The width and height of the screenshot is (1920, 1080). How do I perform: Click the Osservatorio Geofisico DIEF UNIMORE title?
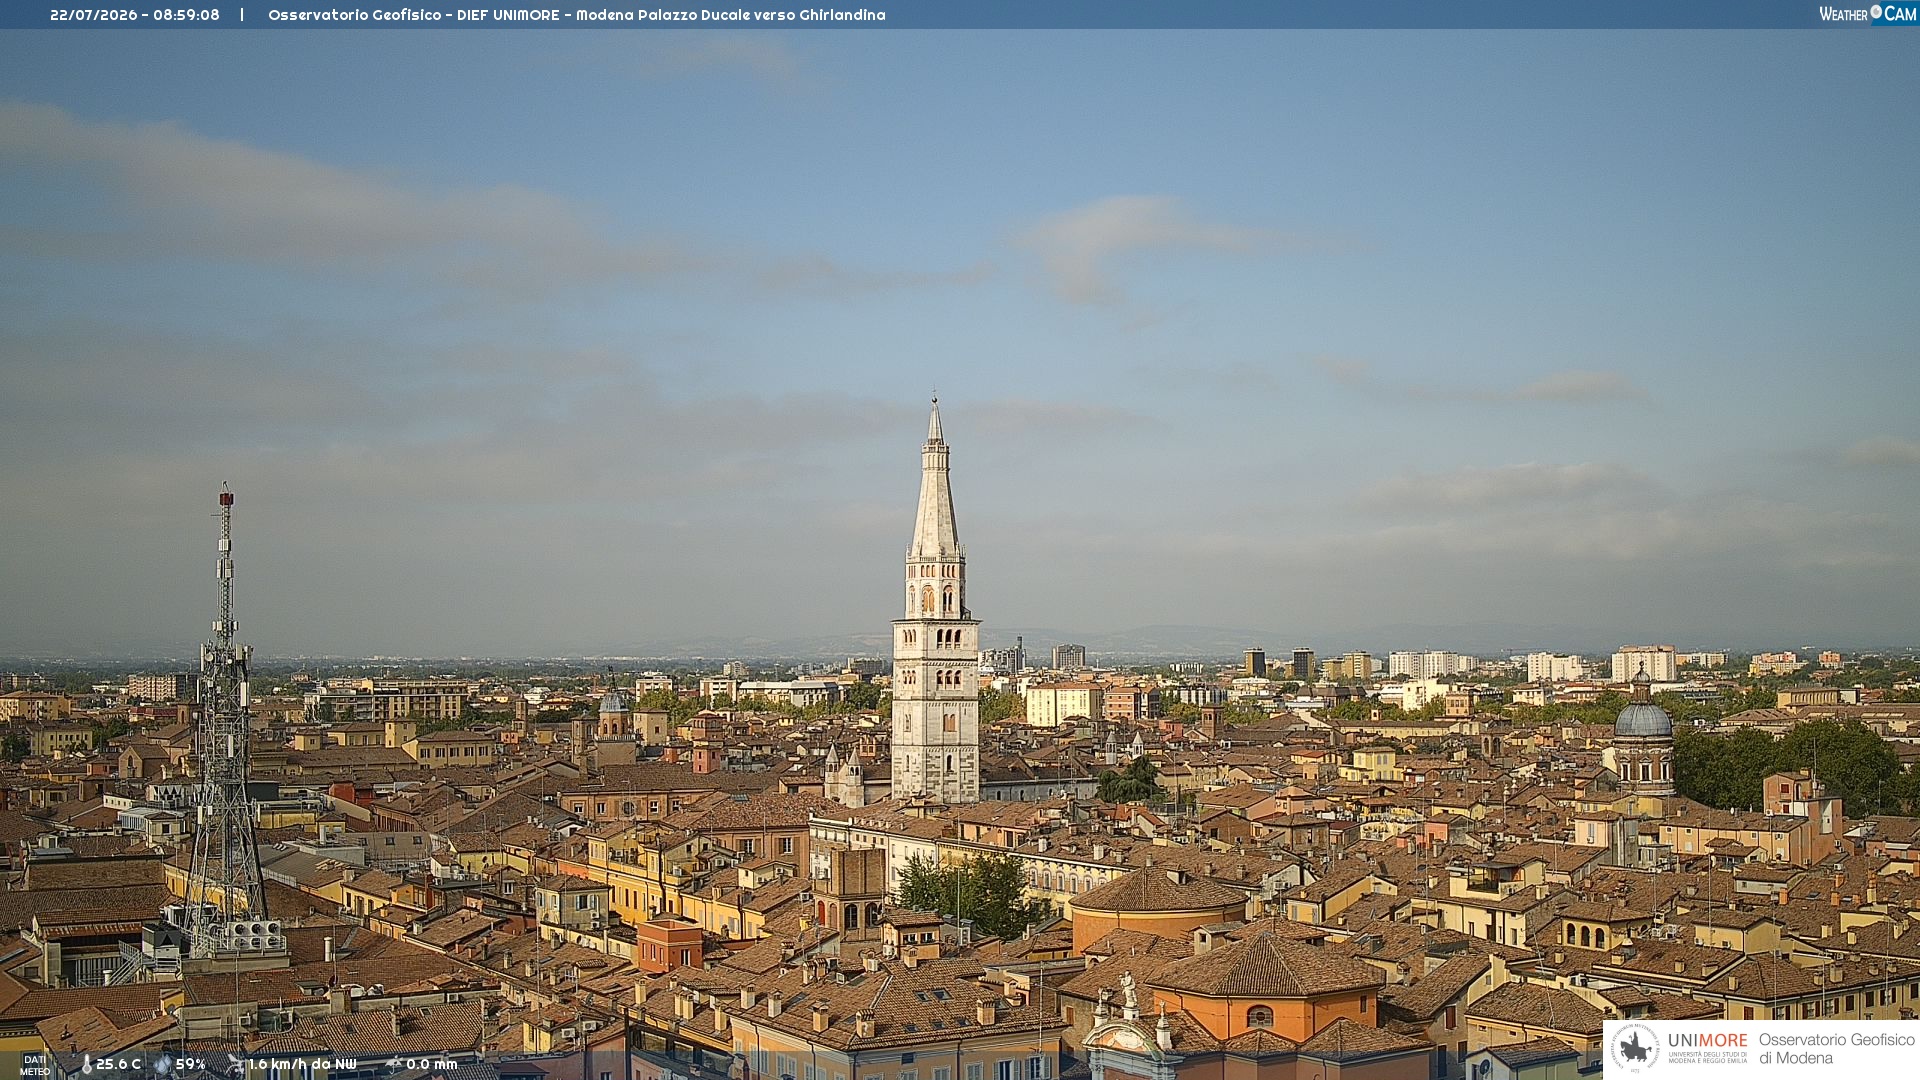tap(577, 15)
